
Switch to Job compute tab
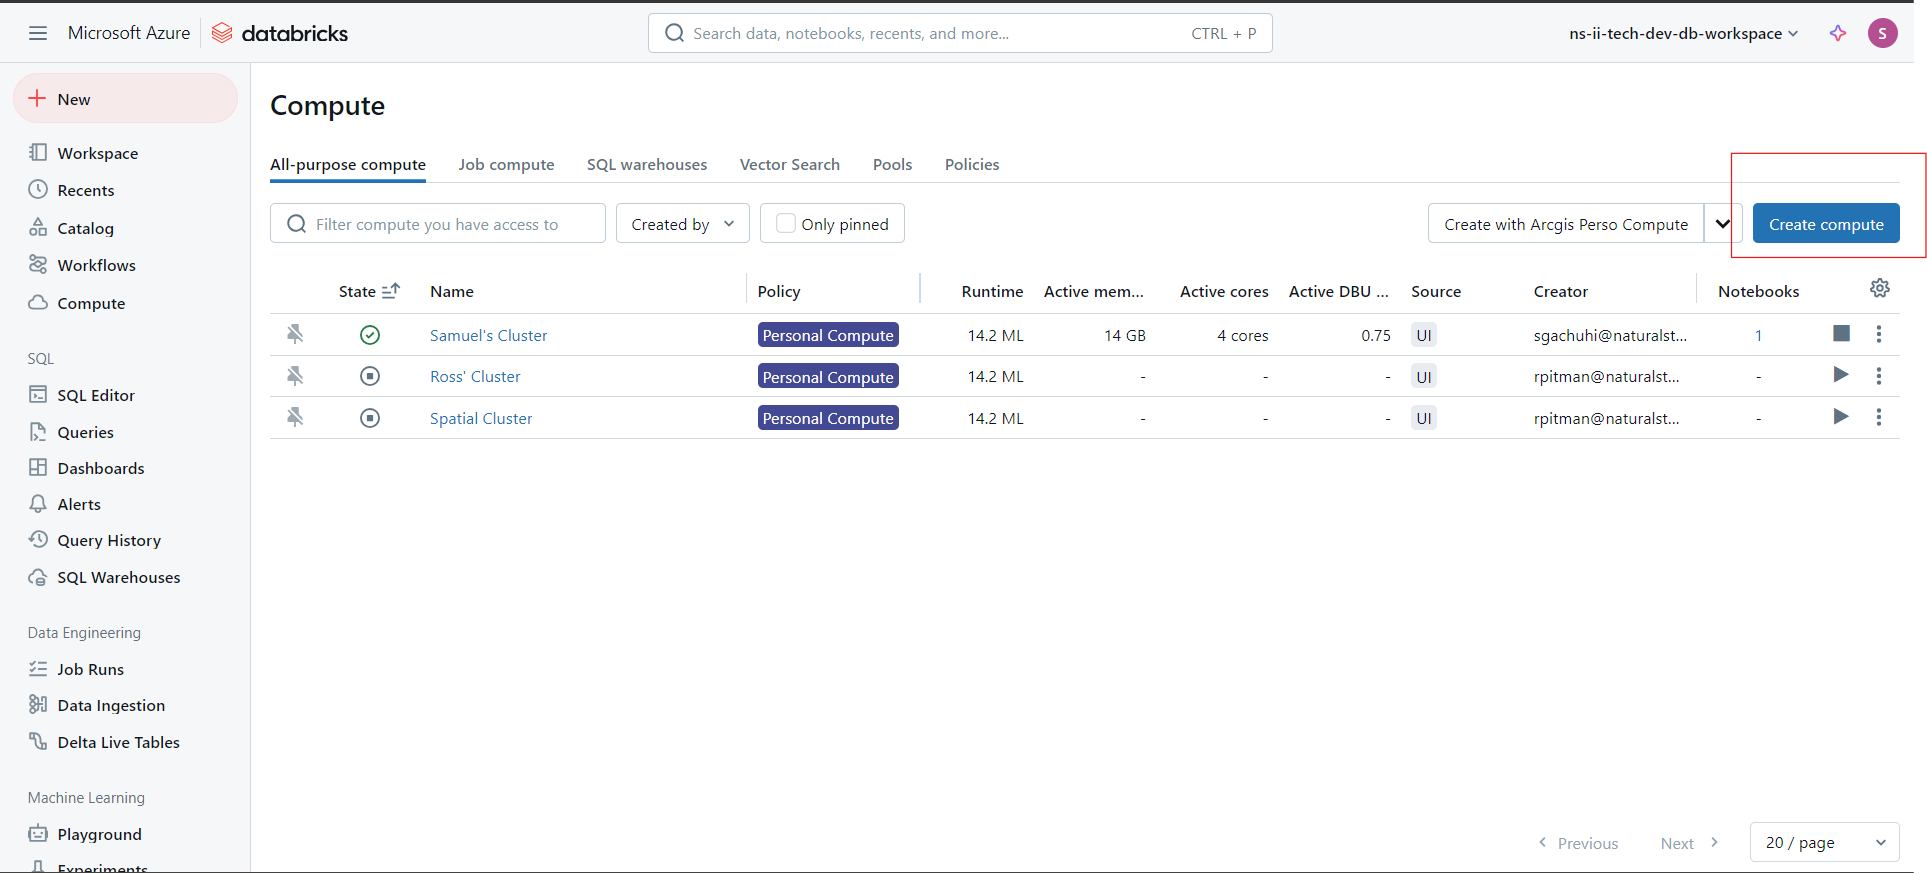506,164
